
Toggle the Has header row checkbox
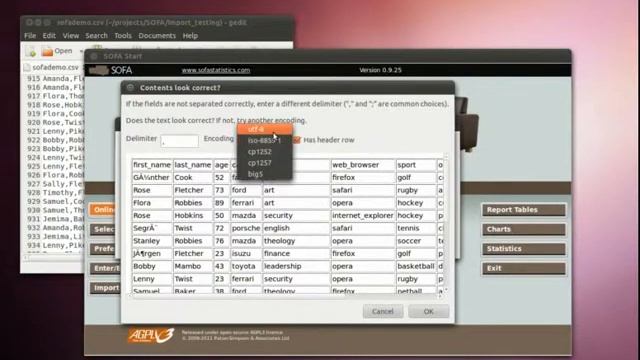(297, 140)
